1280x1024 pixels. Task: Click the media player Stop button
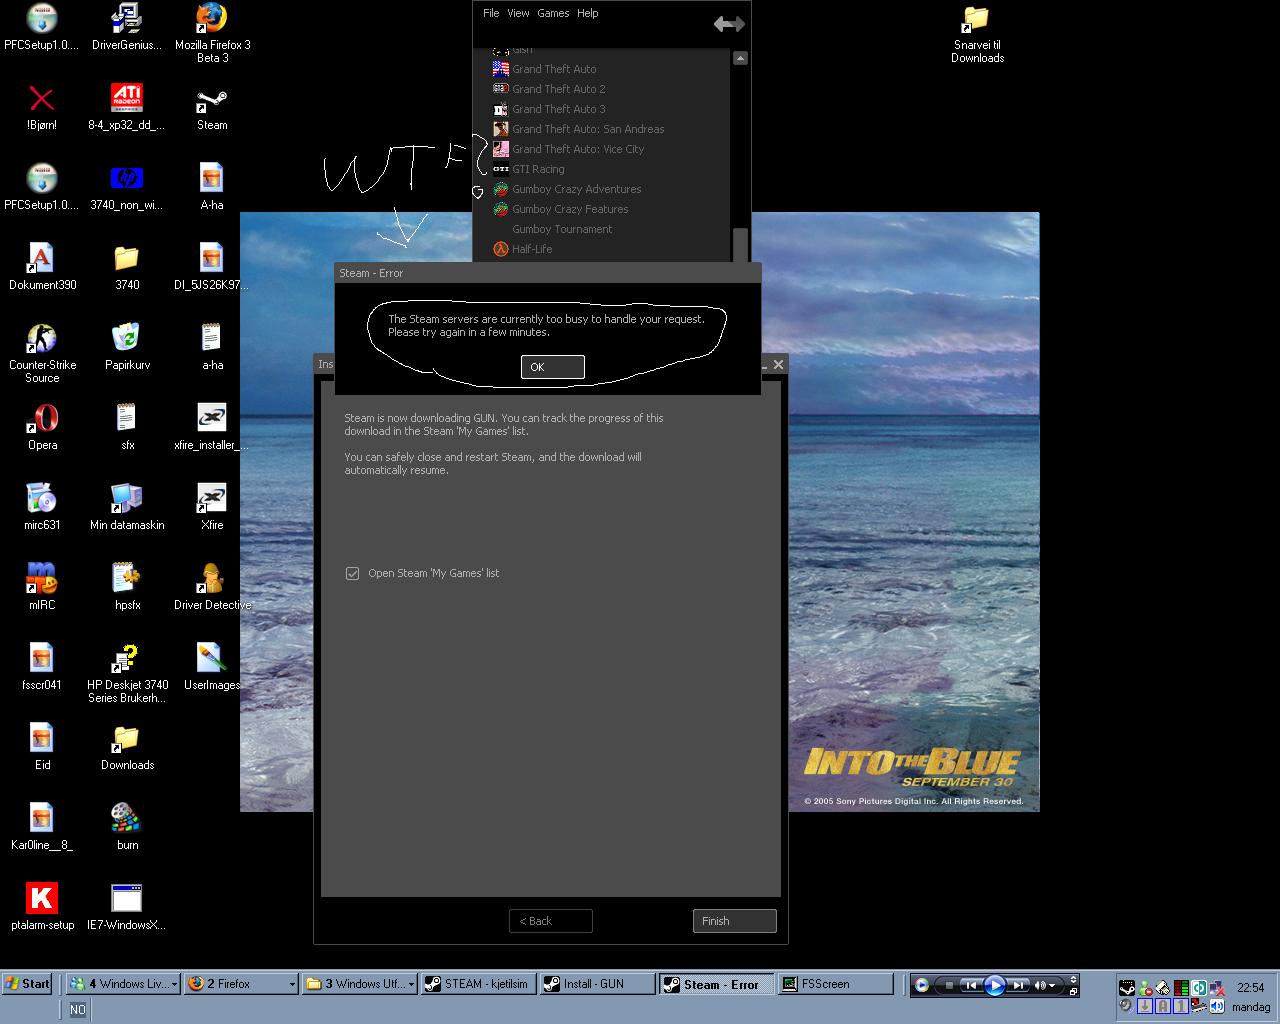click(x=949, y=985)
